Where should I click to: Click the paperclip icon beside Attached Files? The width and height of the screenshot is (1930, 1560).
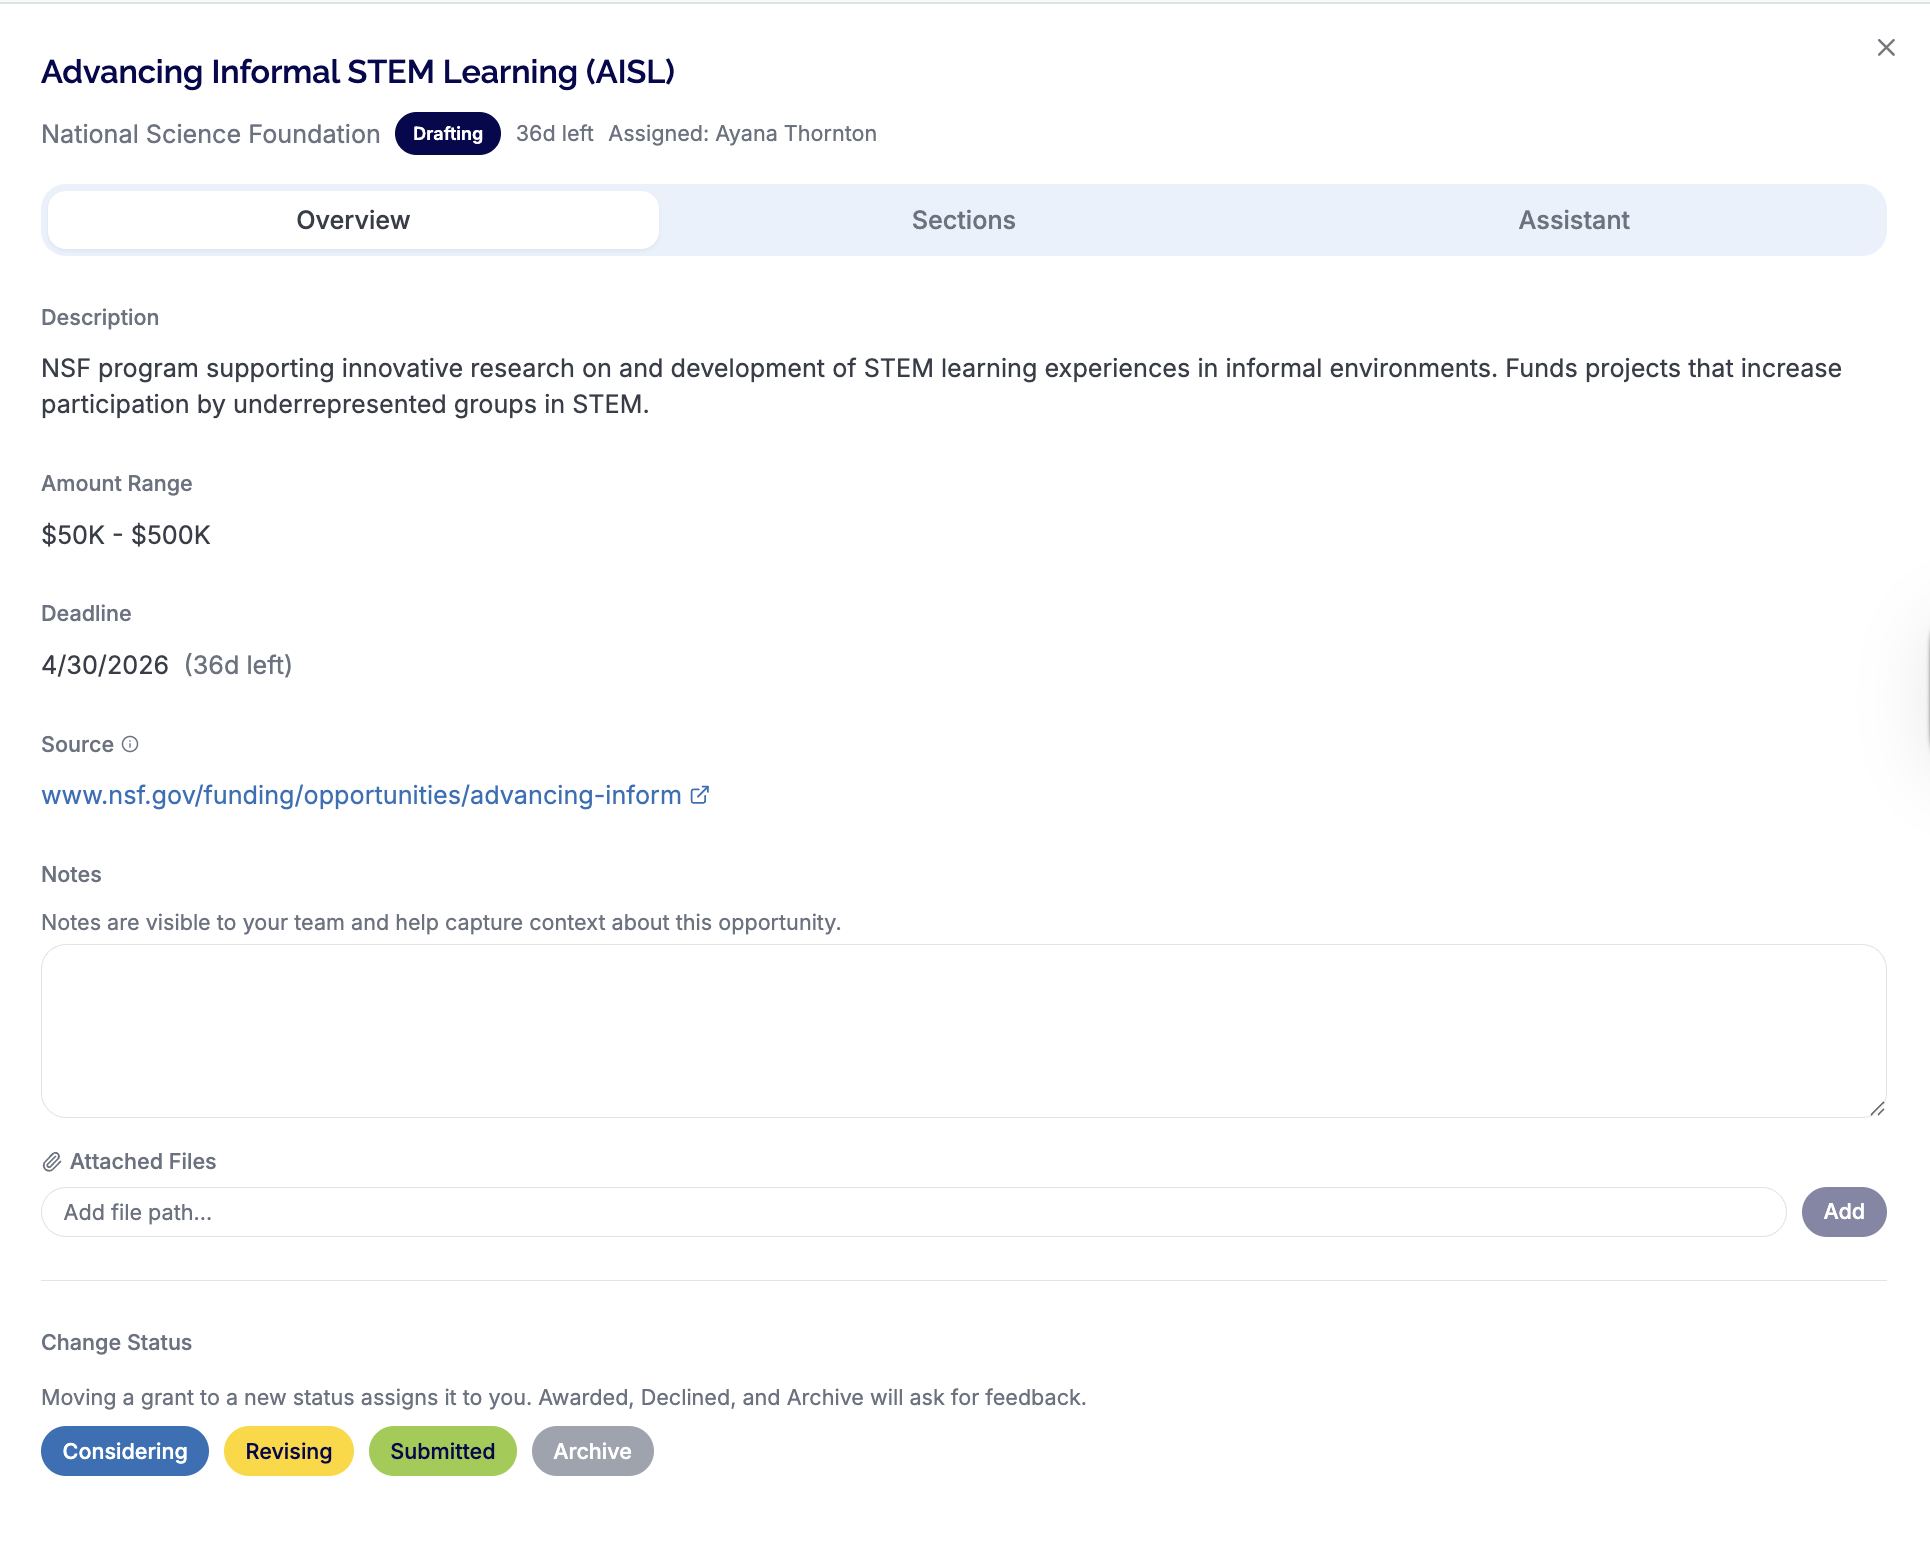[x=51, y=1162]
